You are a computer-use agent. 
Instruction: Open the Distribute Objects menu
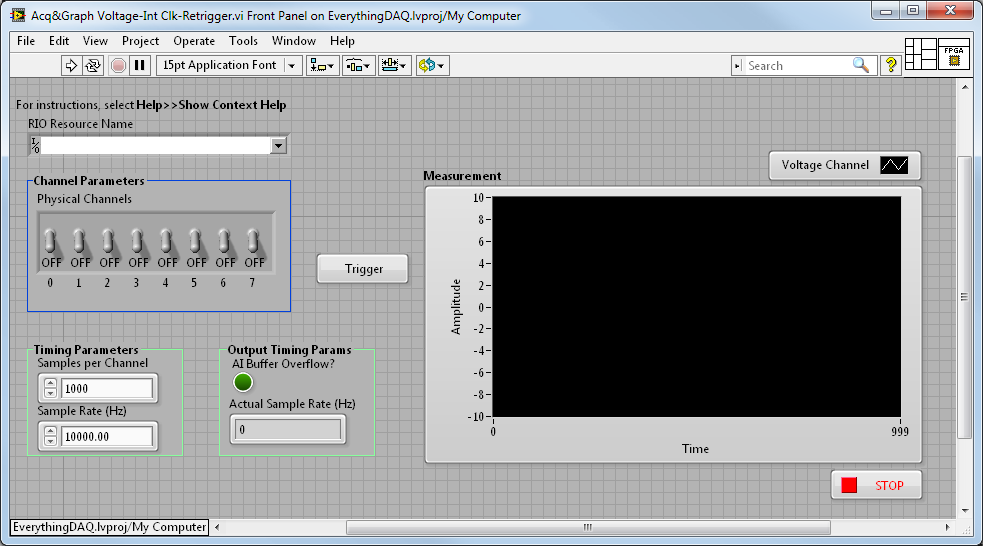point(359,65)
